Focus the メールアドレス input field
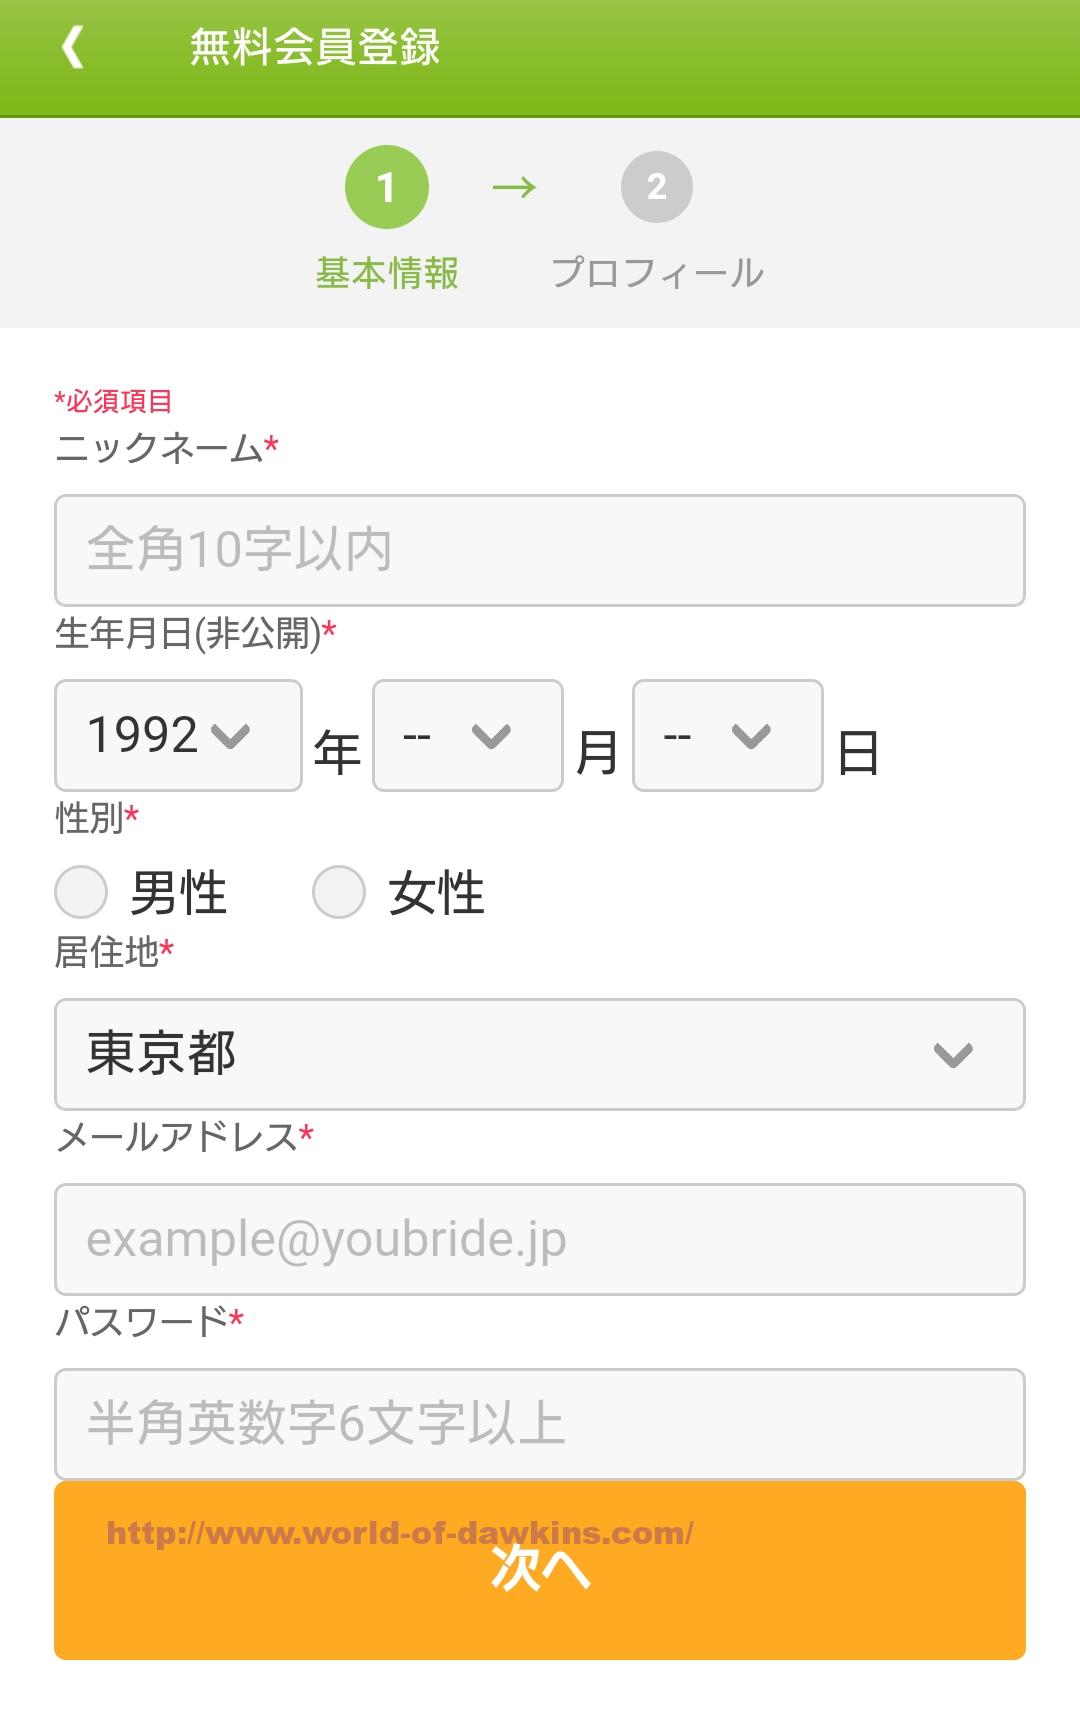1080x1722 pixels. pos(540,1239)
